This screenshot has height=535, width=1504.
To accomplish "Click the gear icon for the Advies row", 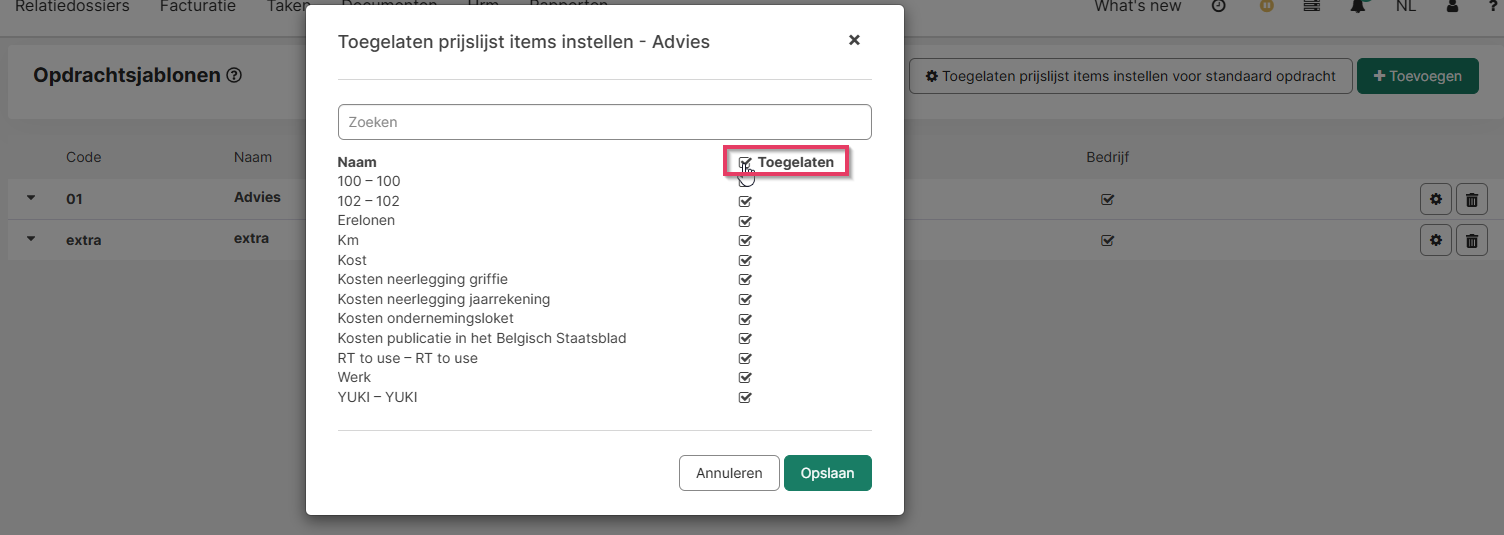I will pyautogui.click(x=1435, y=199).
